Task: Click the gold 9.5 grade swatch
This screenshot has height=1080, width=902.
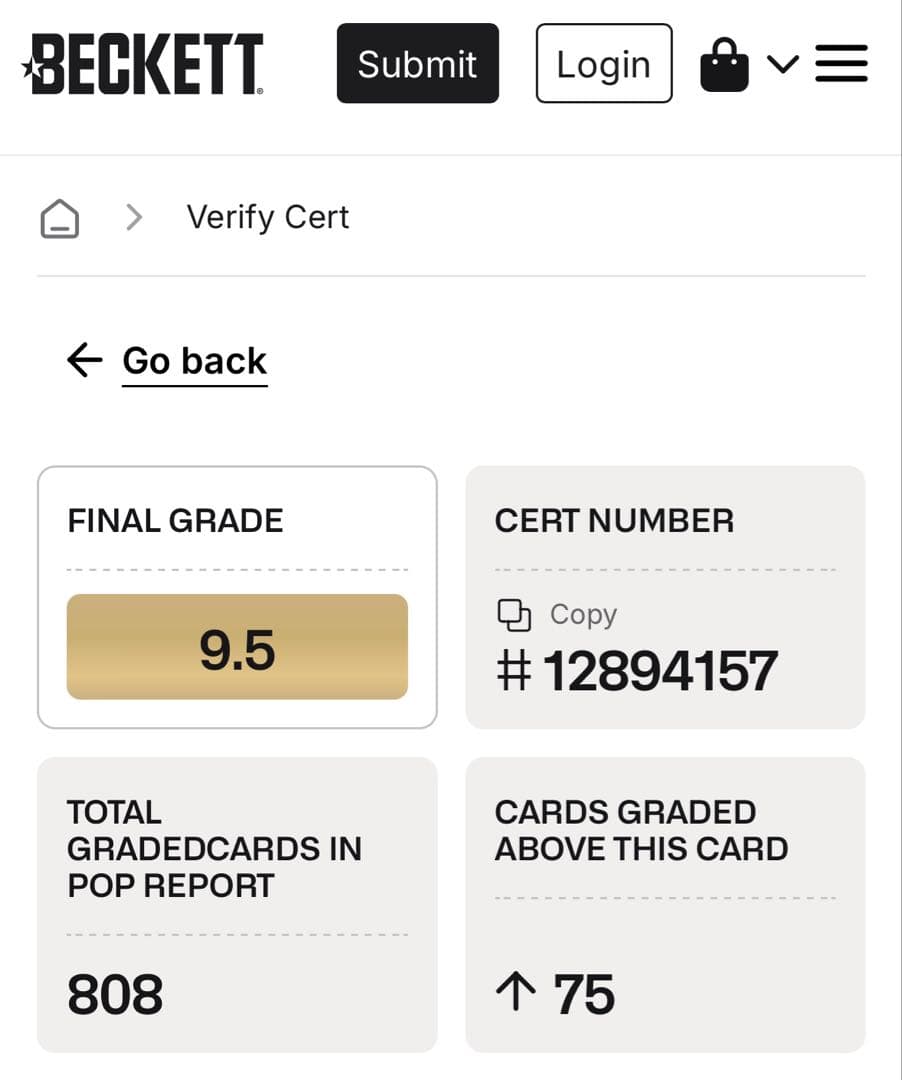Action: pyautogui.click(x=237, y=647)
